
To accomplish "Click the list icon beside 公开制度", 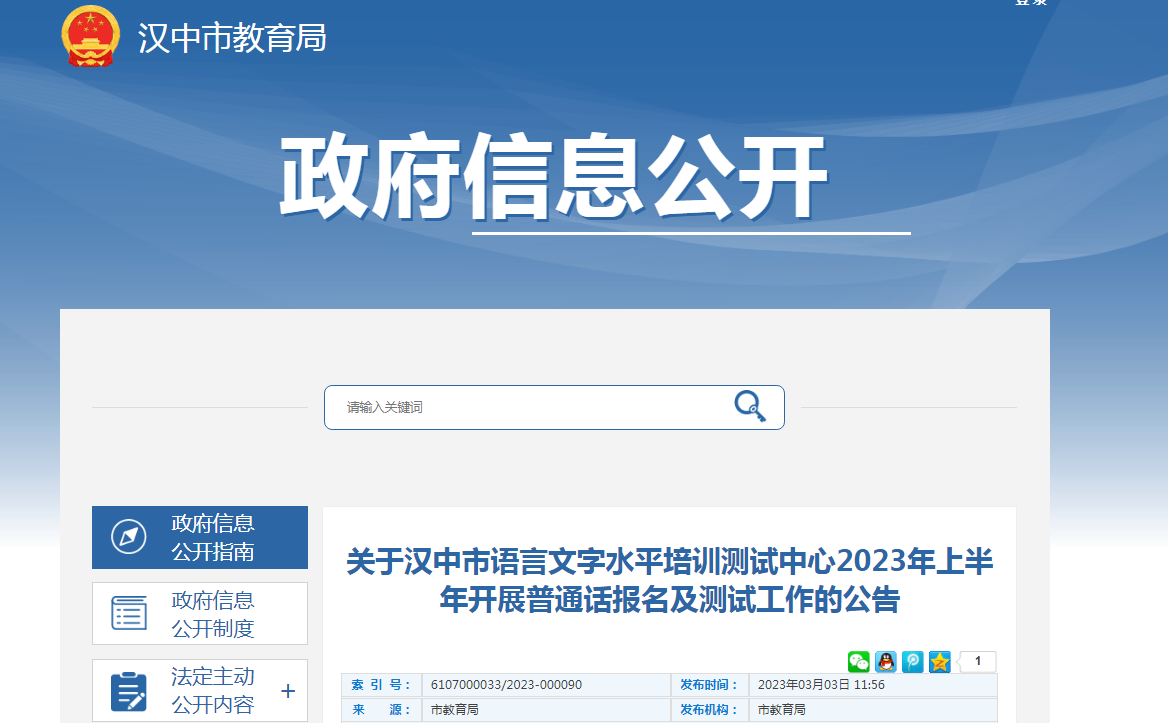I will pos(129,613).
